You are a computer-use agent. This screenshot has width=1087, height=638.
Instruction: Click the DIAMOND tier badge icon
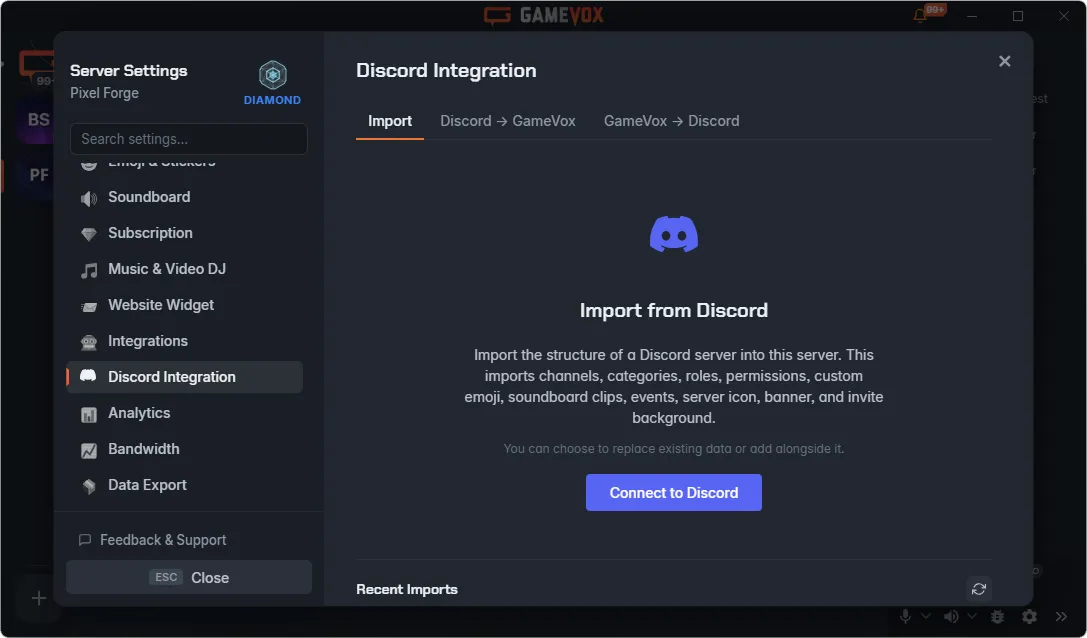pyautogui.click(x=273, y=75)
